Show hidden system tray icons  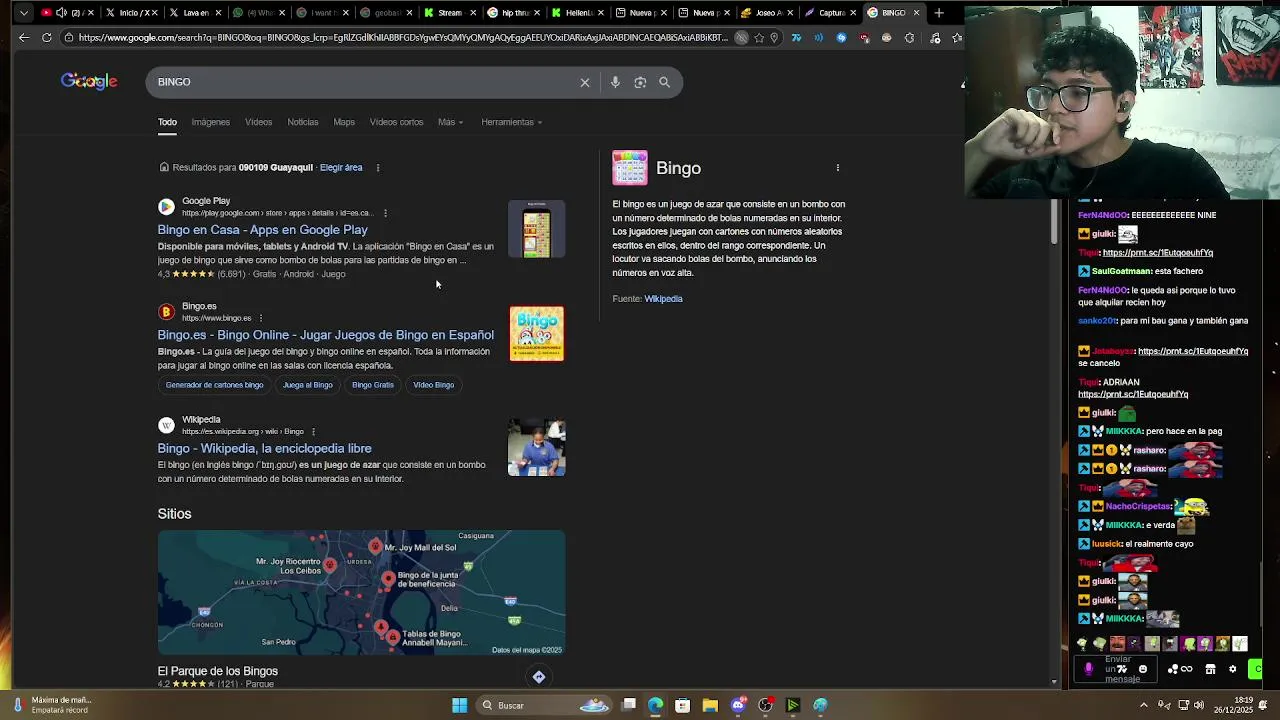tap(1143, 705)
